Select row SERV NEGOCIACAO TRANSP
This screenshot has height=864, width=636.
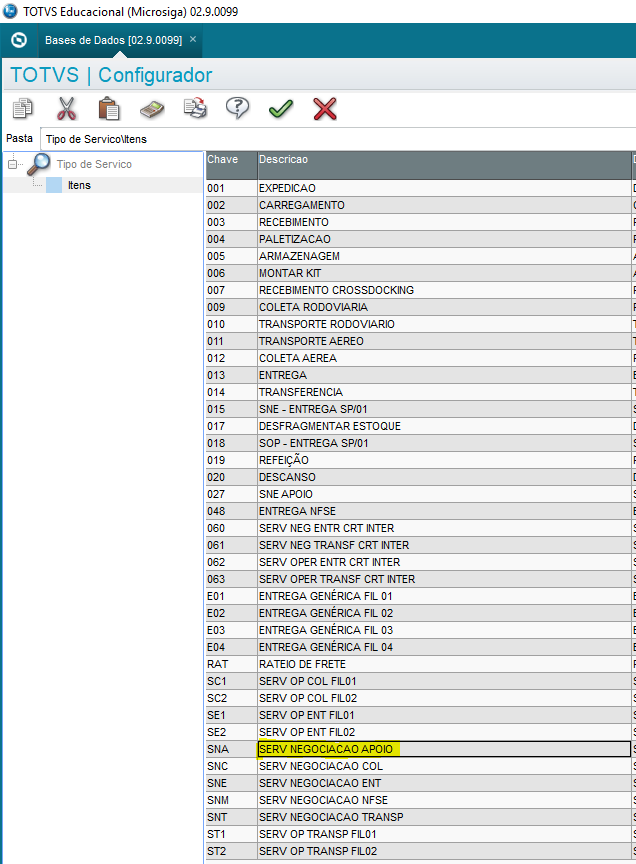coord(419,817)
